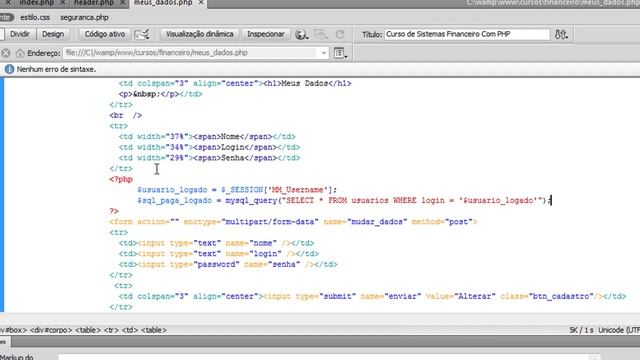640x360 pixels.
Task: Select the <table> tag at selector end
Action: pos(153,330)
